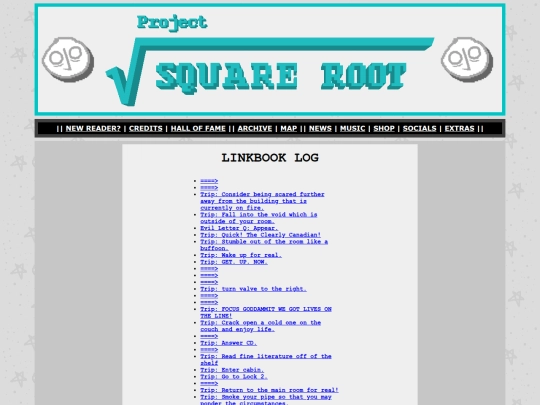Click ====> link directly above 'Trip: FOCUS GODDAMMIT'
The image size is (540, 405).
coord(209,302)
